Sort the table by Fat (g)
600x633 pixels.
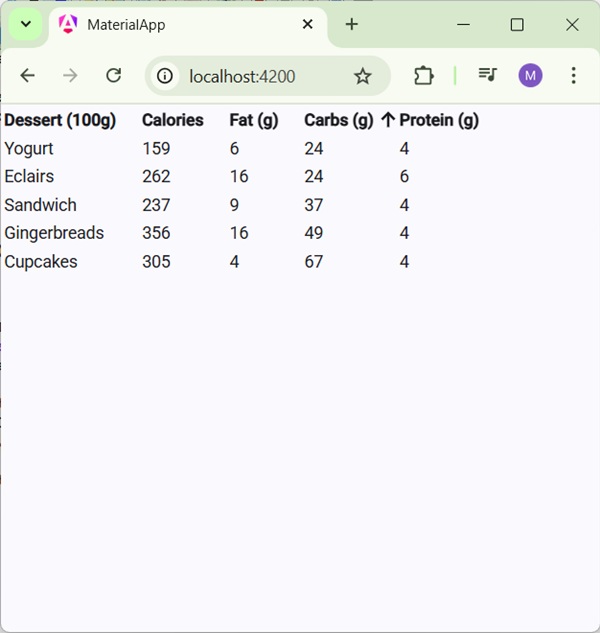tap(254, 120)
